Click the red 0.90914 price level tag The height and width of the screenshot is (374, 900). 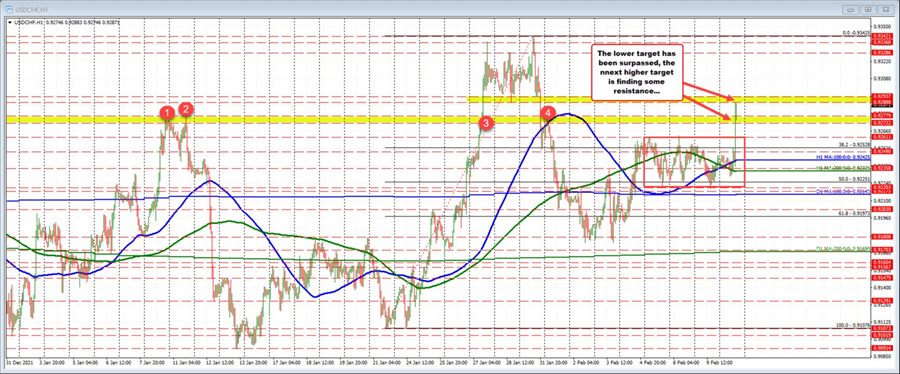881,348
